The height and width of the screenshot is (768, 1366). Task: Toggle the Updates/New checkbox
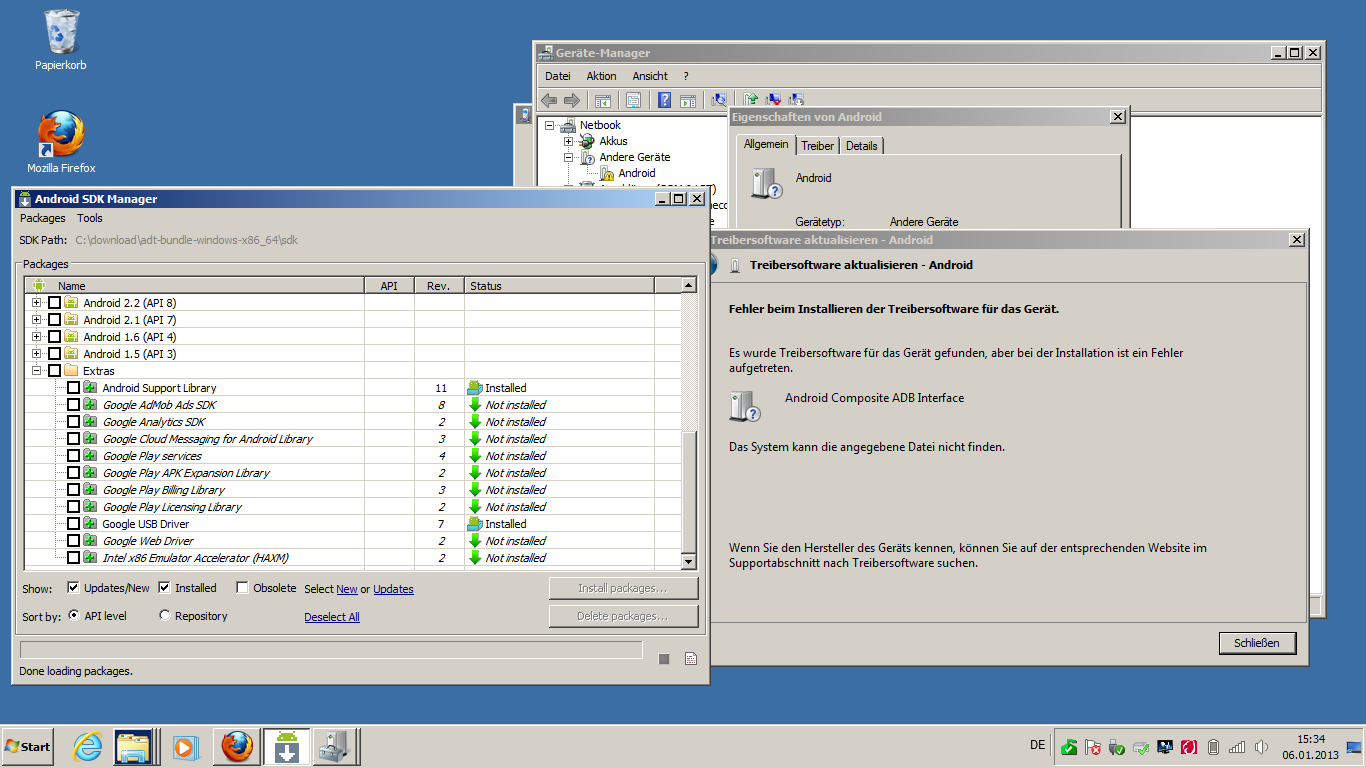click(73, 588)
